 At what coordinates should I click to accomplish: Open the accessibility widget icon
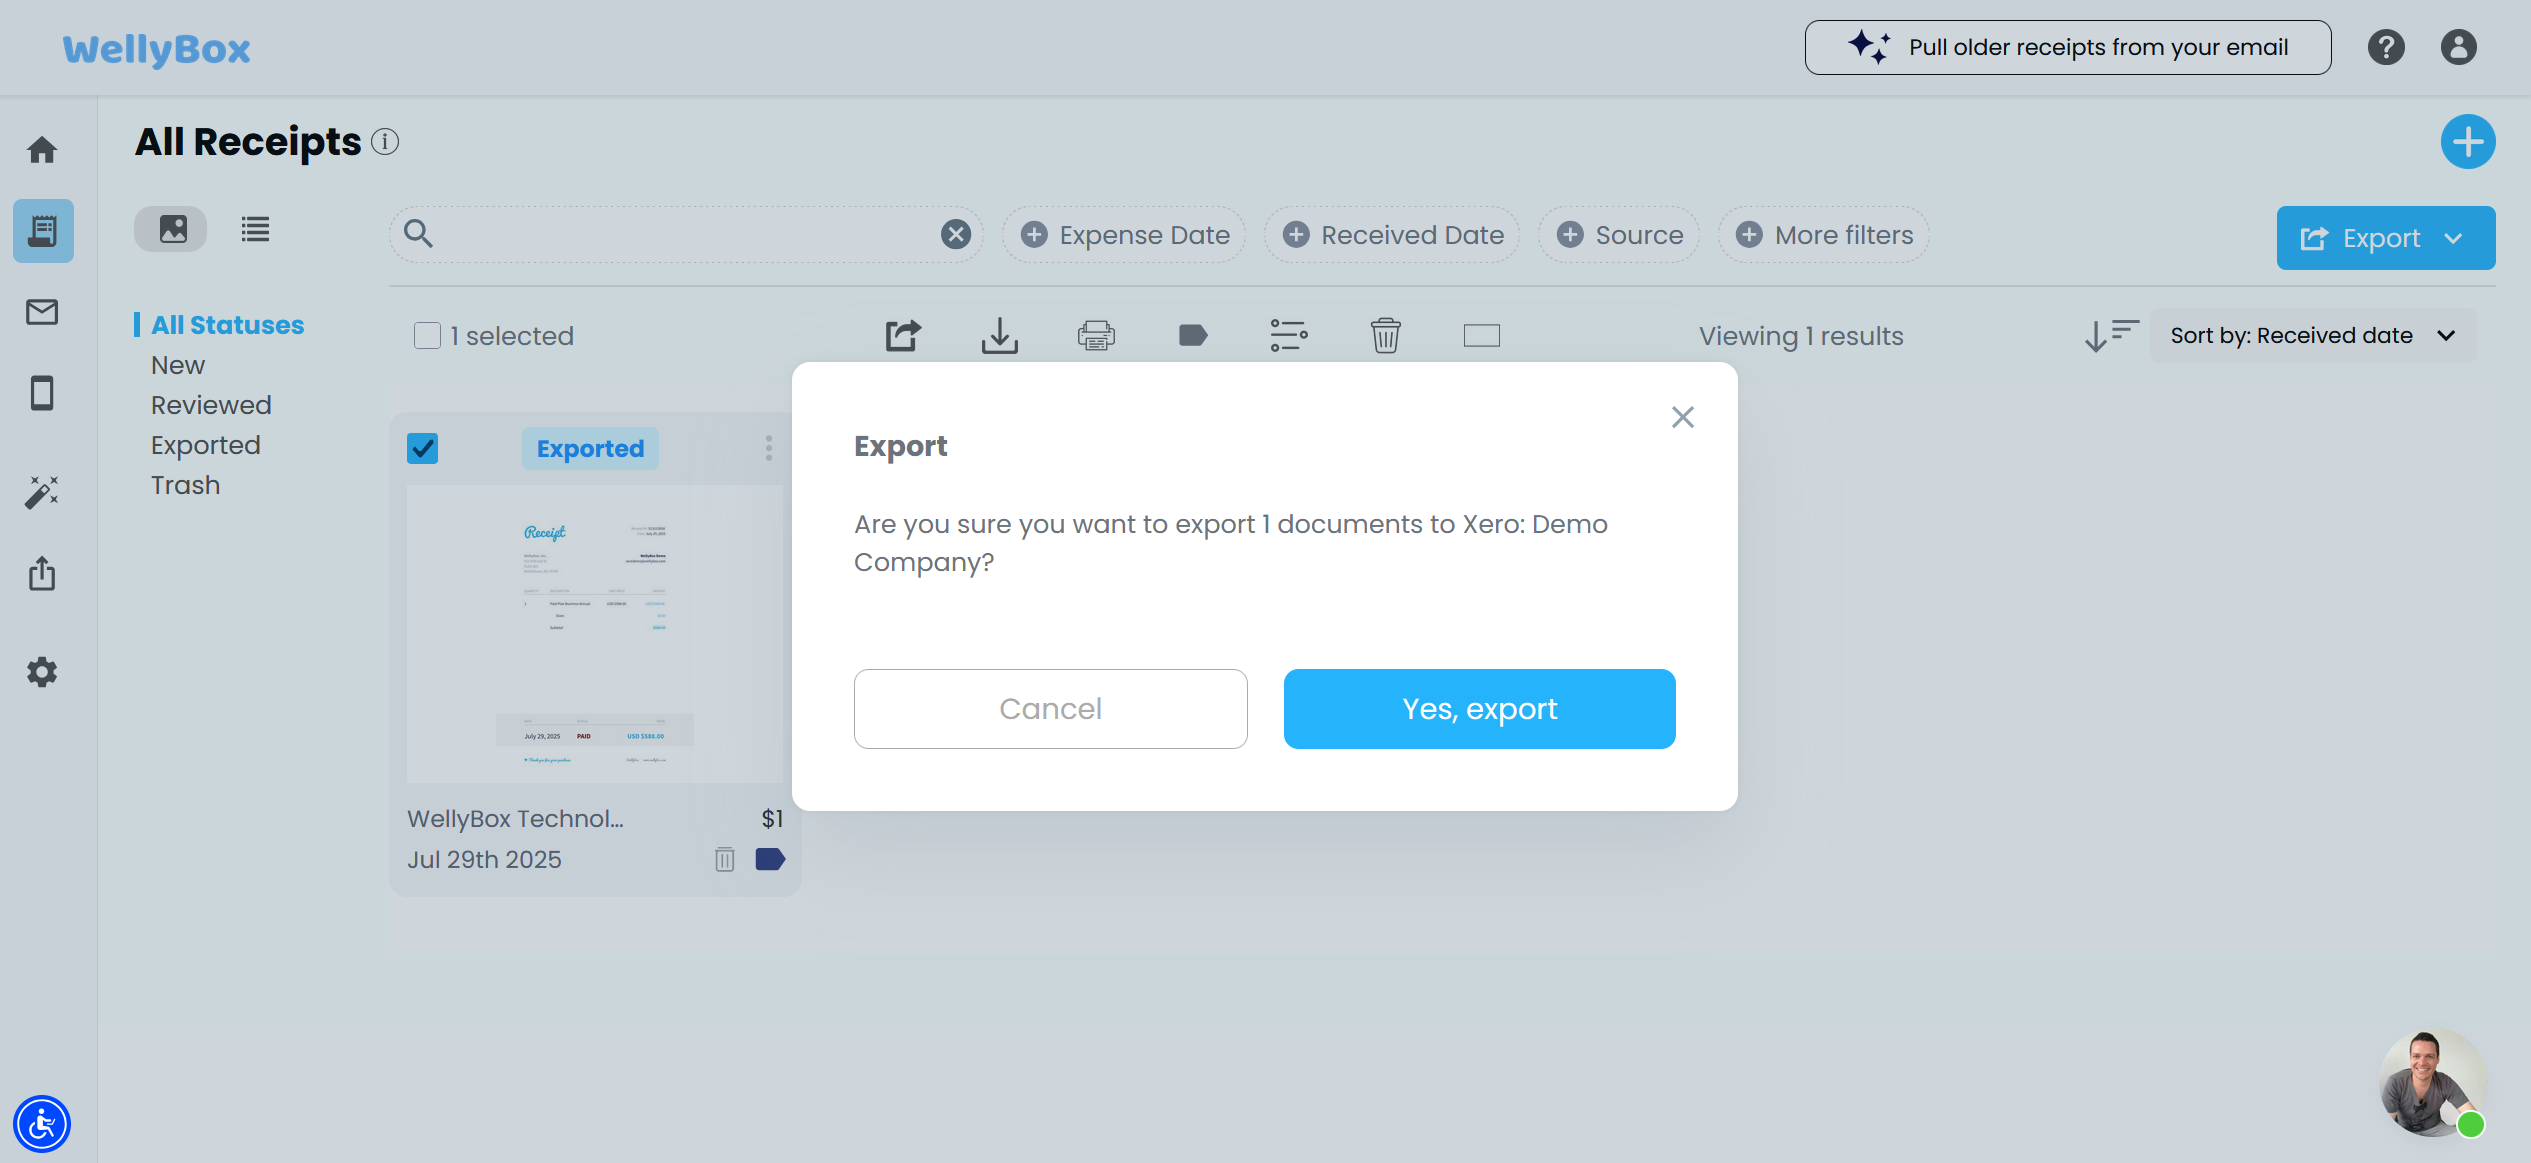coord(42,1124)
